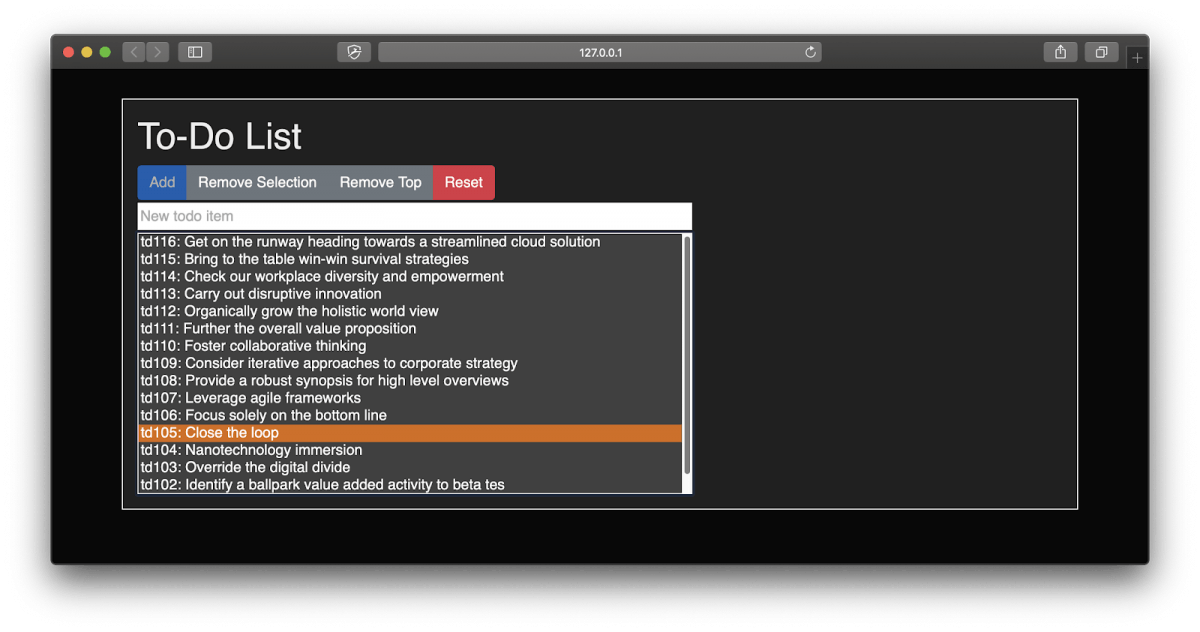Select the highlighted td105 Close the loop
The height and width of the screenshot is (632, 1200).
coord(232,433)
